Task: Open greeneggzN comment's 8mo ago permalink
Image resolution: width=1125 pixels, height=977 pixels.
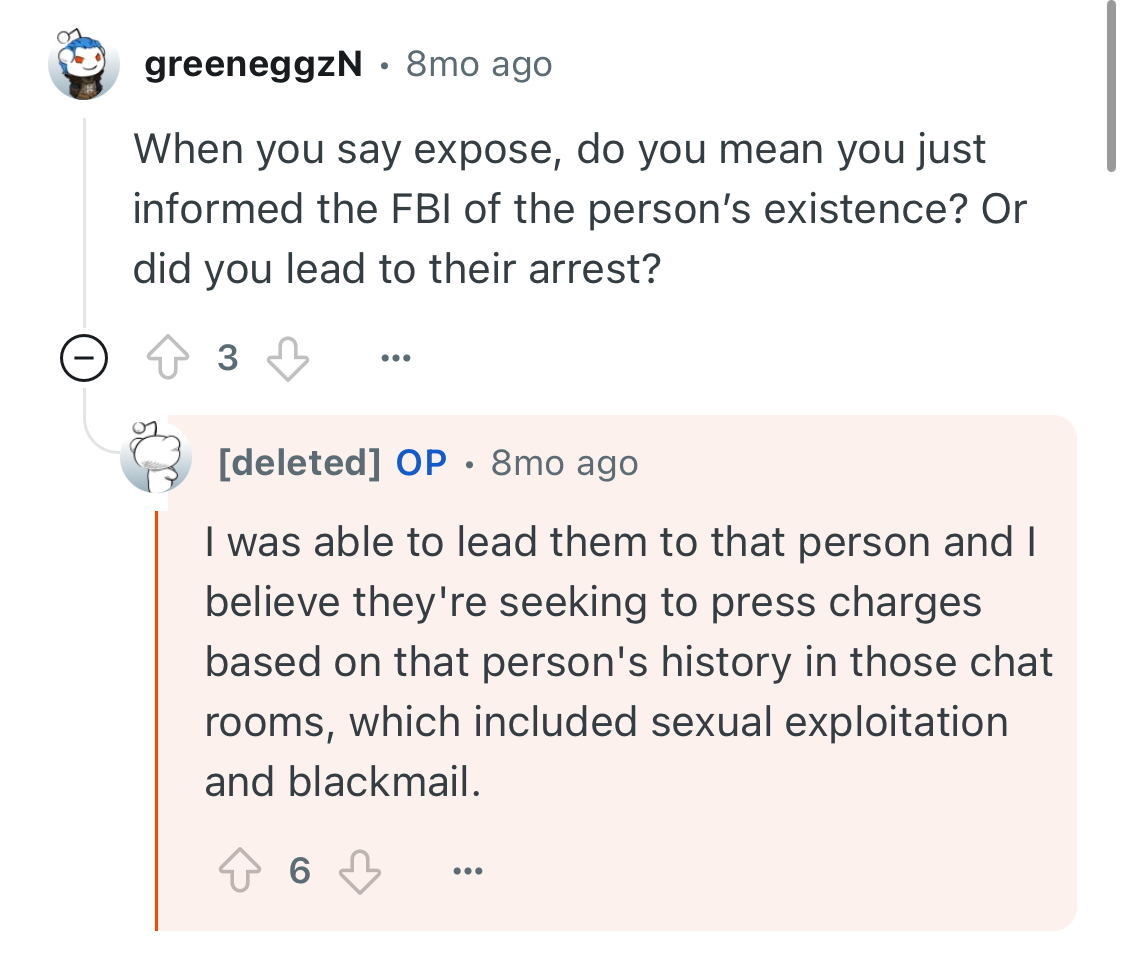Action: point(479,64)
